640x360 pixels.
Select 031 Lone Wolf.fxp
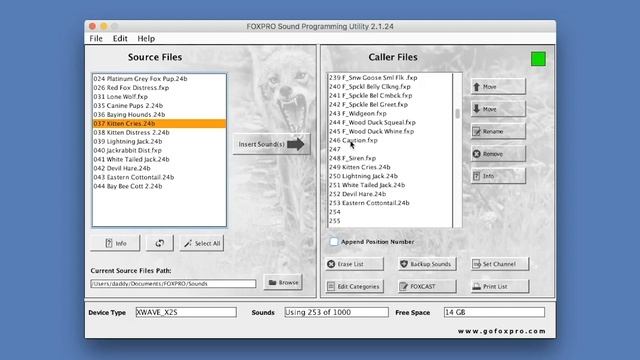click(159, 97)
